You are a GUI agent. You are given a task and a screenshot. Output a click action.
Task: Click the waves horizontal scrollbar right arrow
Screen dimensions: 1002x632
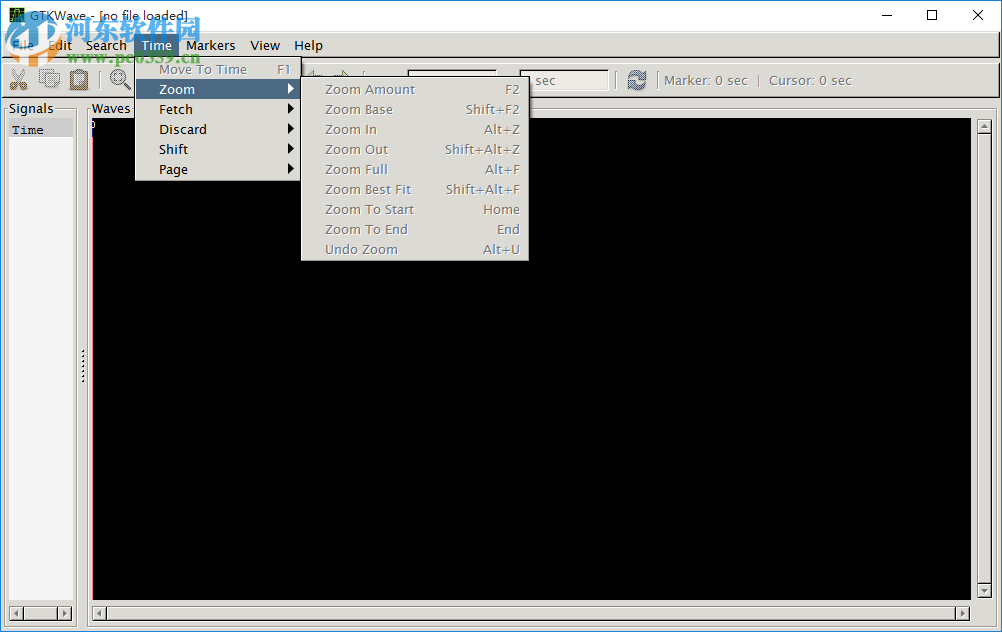962,613
